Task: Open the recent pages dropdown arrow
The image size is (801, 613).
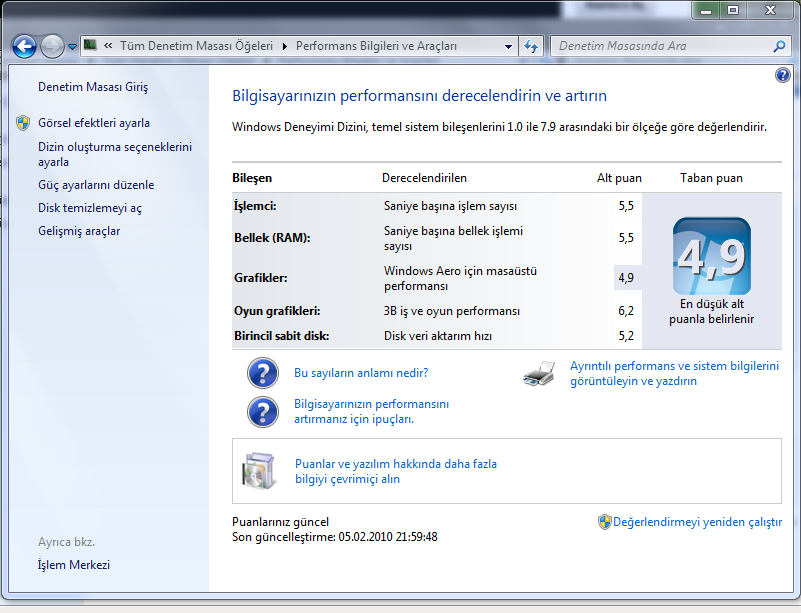Action: tap(73, 47)
